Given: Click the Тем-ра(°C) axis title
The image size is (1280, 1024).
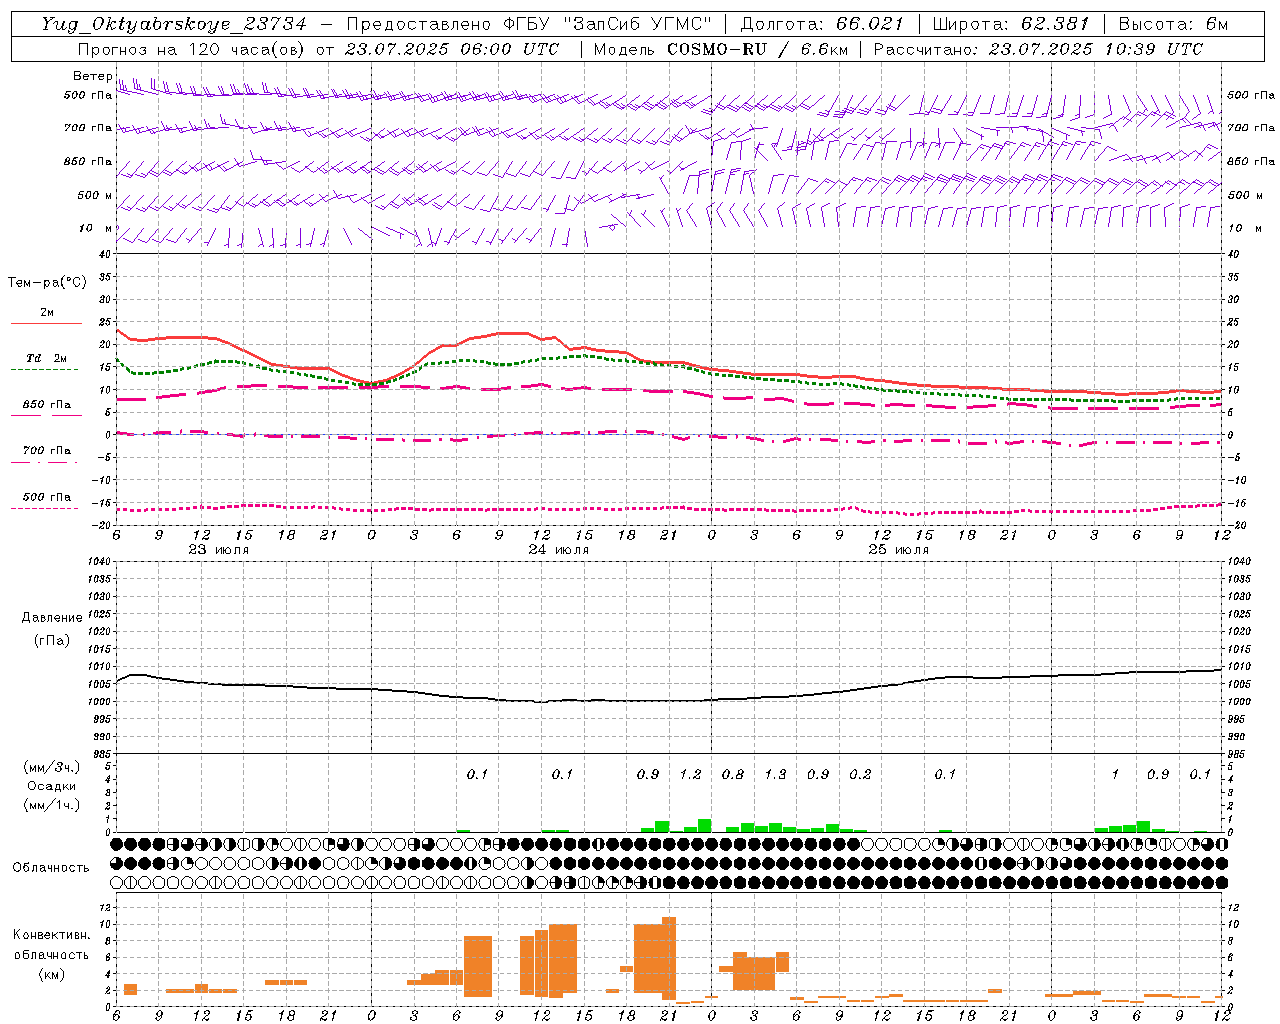Looking at the screenshot, I should coord(47,283).
